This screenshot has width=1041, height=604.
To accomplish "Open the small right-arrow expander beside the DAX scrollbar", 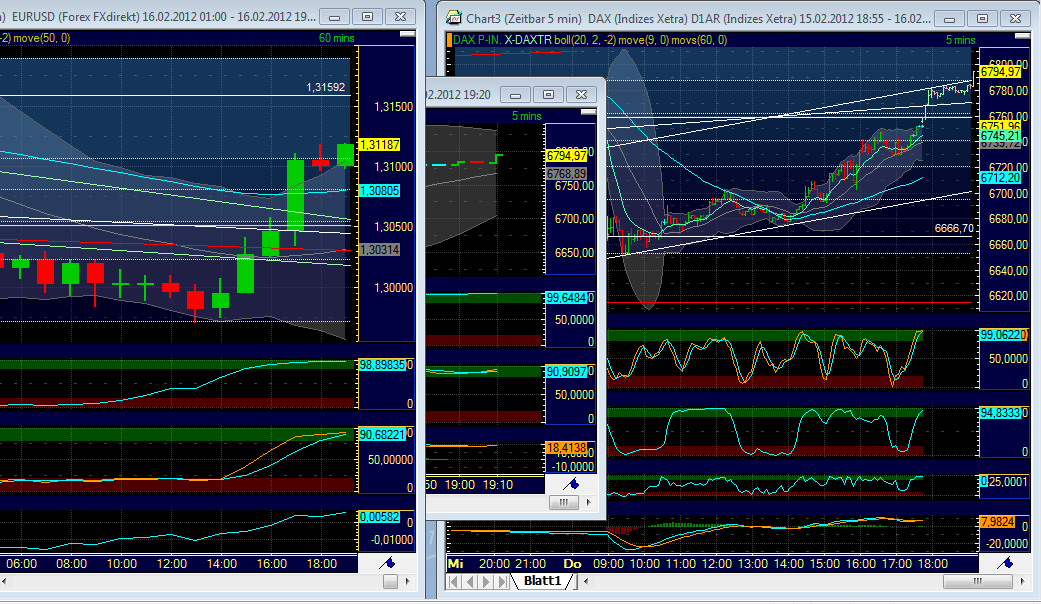I will pyautogui.click(x=1022, y=581).
